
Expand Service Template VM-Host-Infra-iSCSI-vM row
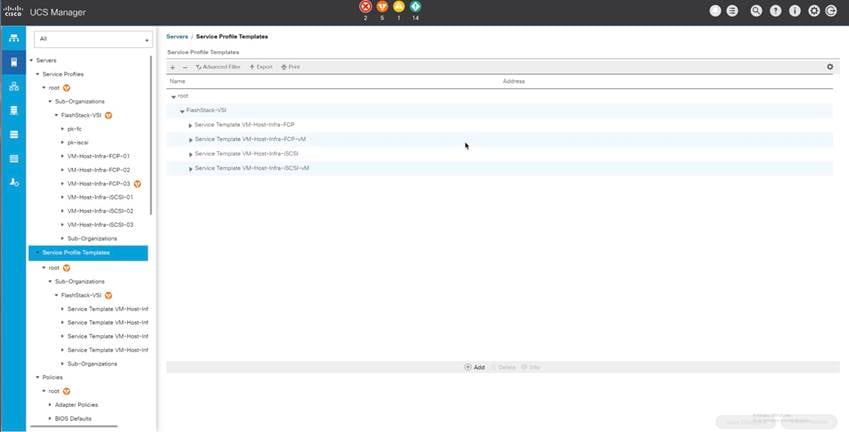pos(191,169)
